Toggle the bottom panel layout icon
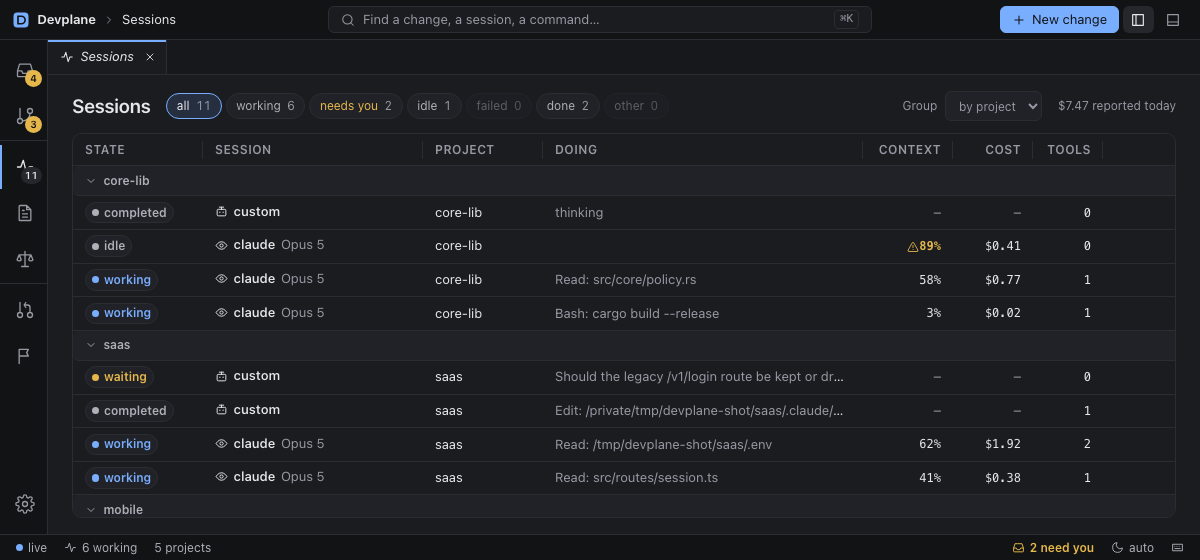Screen dimensions: 1200x560 [1174, 19]
